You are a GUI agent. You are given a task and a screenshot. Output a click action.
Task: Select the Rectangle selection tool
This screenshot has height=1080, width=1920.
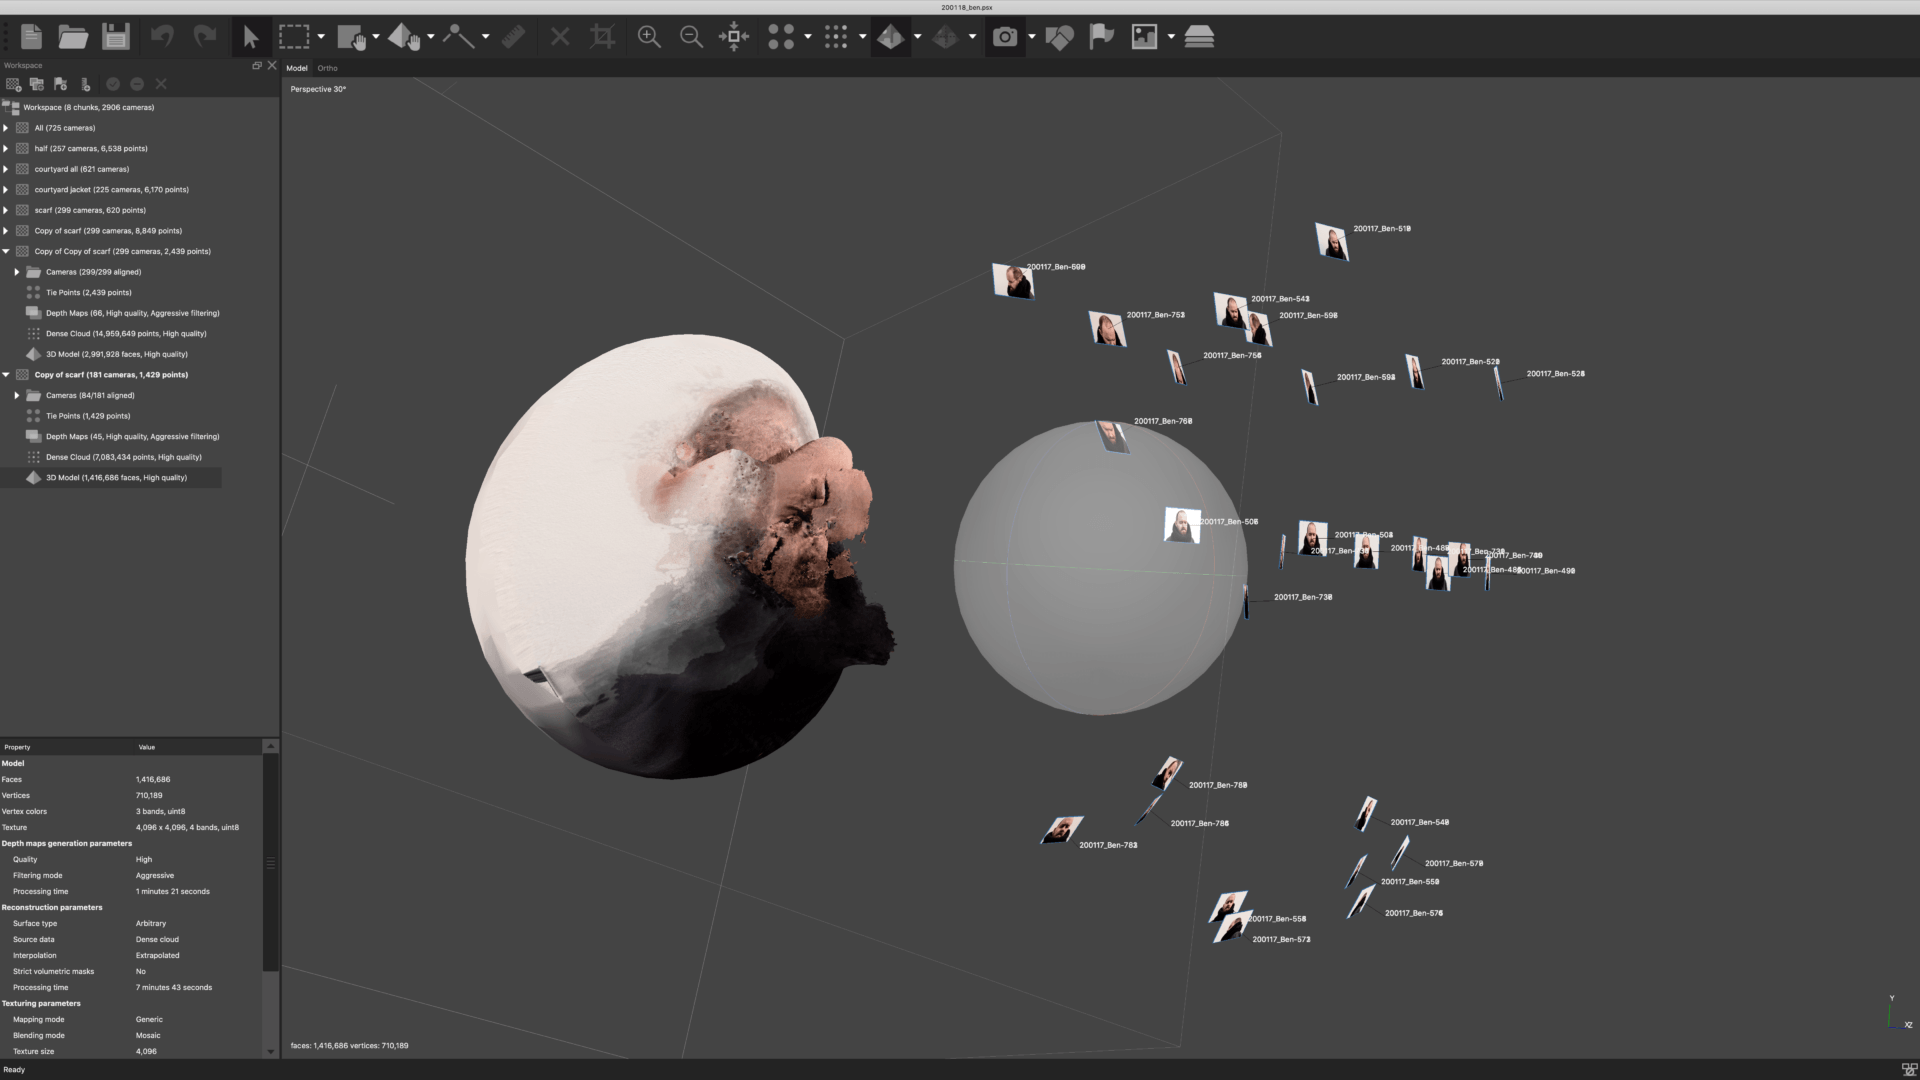click(x=294, y=37)
